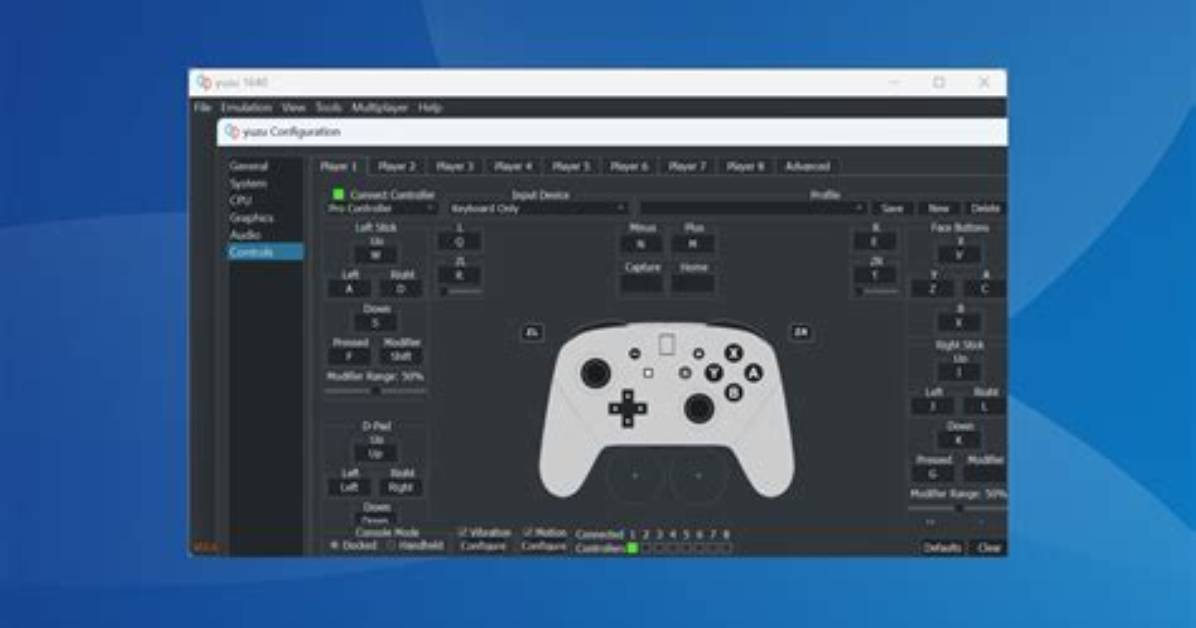1196x628 pixels.
Task: Click the yuzu Configuration dialog logo icon
Action: tap(232, 131)
